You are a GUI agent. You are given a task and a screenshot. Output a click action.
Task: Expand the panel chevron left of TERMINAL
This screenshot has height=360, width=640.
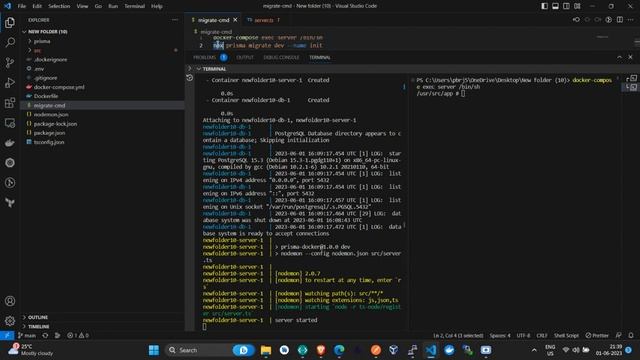(x=189, y=69)
